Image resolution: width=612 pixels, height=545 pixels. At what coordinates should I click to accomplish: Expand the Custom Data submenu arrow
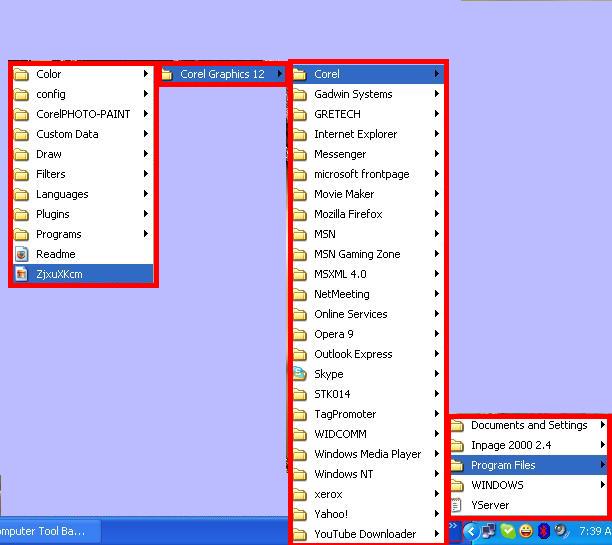pyautogui.click(x=146, y=134)
